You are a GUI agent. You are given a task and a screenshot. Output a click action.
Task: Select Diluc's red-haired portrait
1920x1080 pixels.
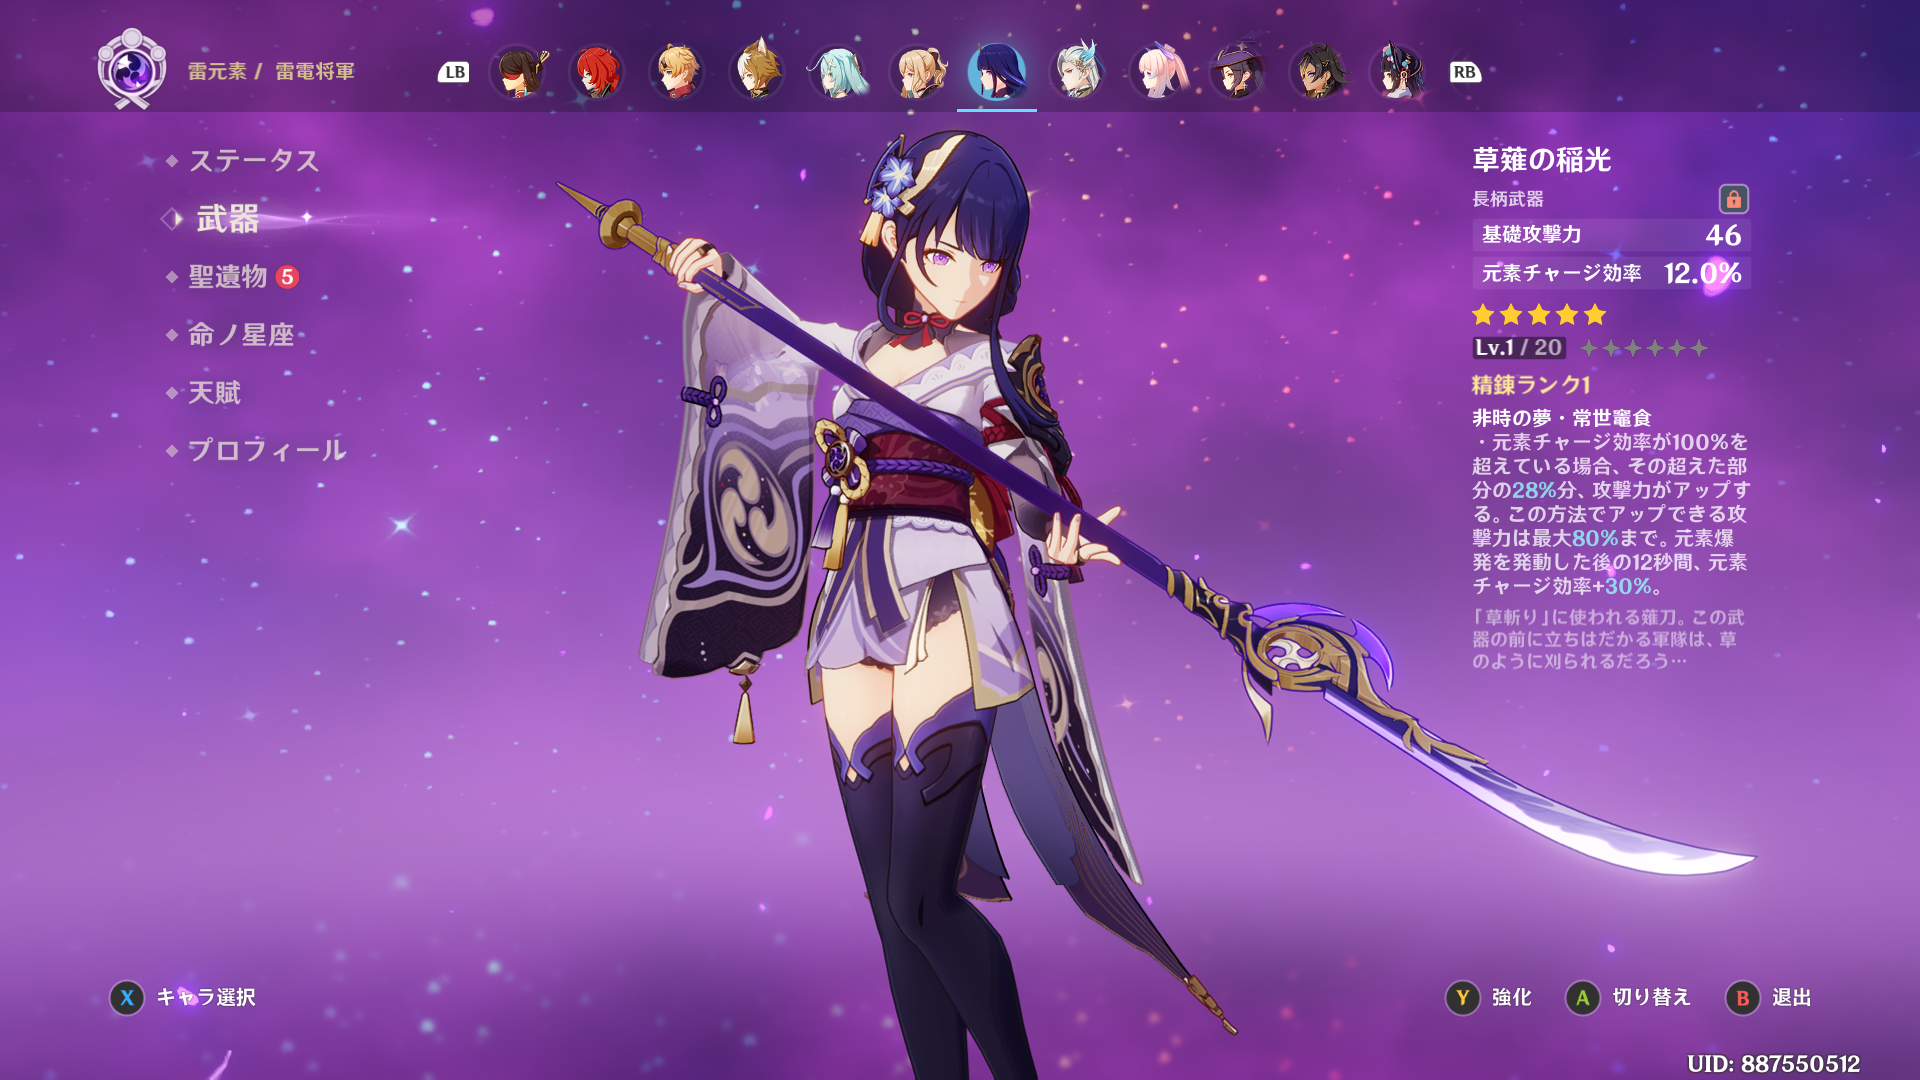coord(597,72)
